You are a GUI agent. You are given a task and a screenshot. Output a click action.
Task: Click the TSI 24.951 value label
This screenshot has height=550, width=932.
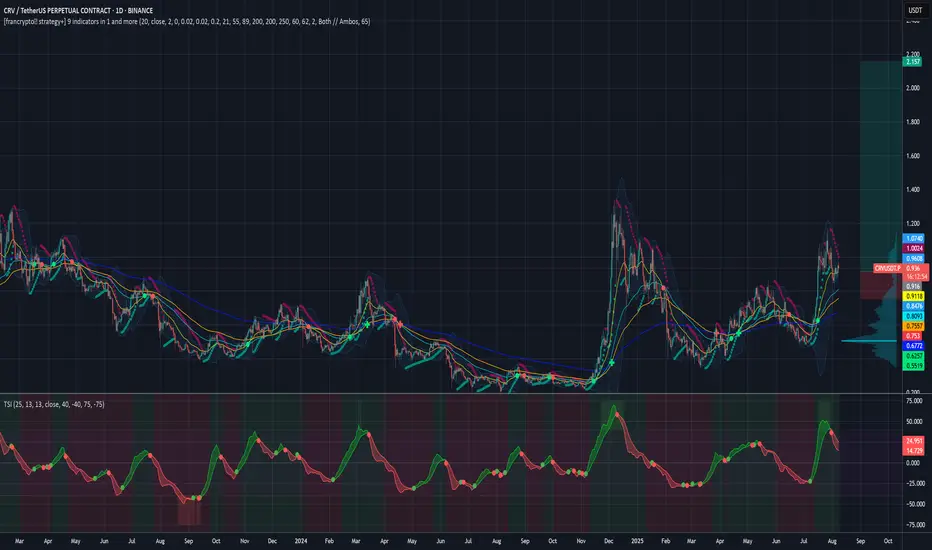point(913,440)
